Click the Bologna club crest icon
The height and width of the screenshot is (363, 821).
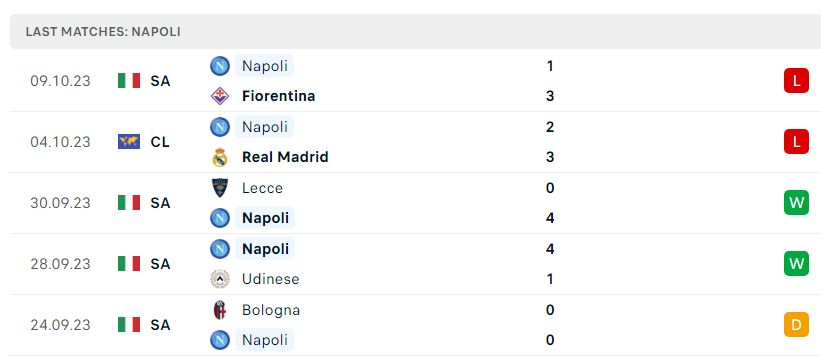click(x=219, y=310)
